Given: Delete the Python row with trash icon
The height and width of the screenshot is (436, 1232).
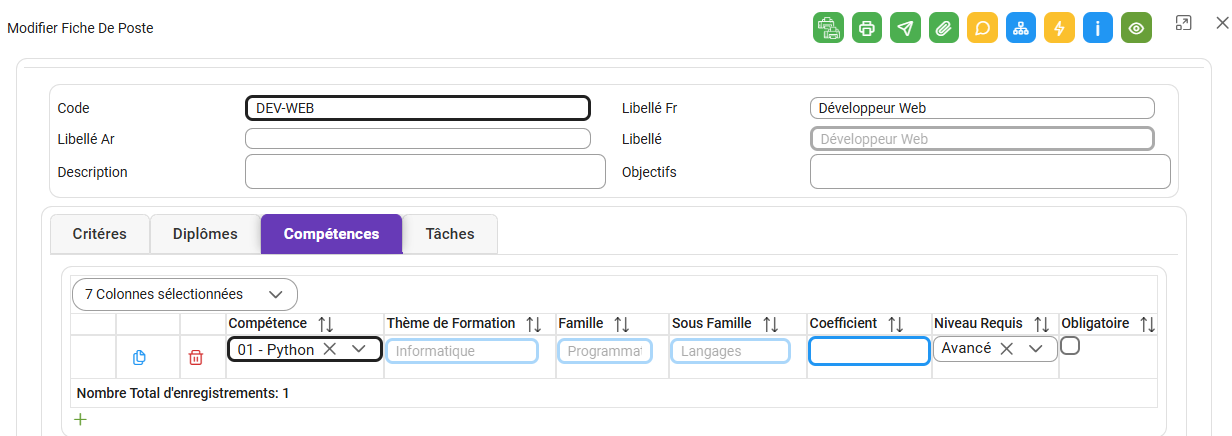Looking at the screenshot, I should 196,357.
